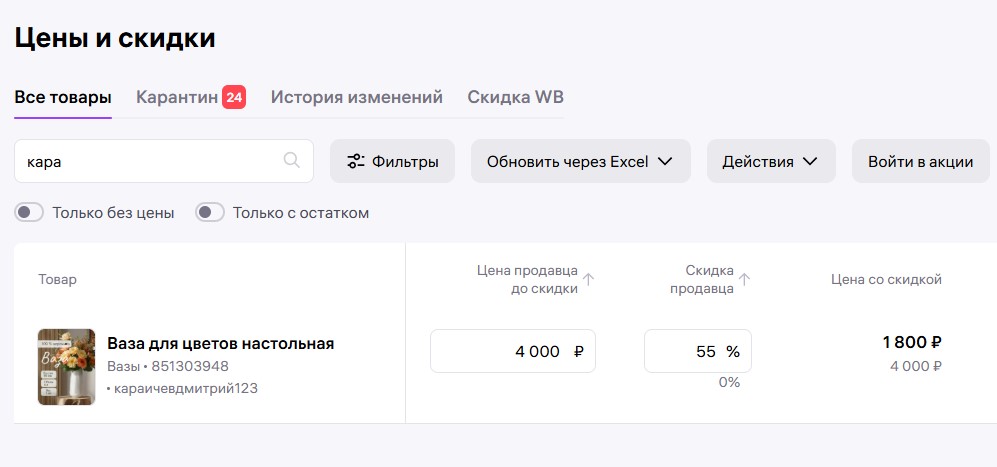The height and width of the screenshot is (467, 997).
Task: Open Фильтры button
Action: [x=392, y=161]
